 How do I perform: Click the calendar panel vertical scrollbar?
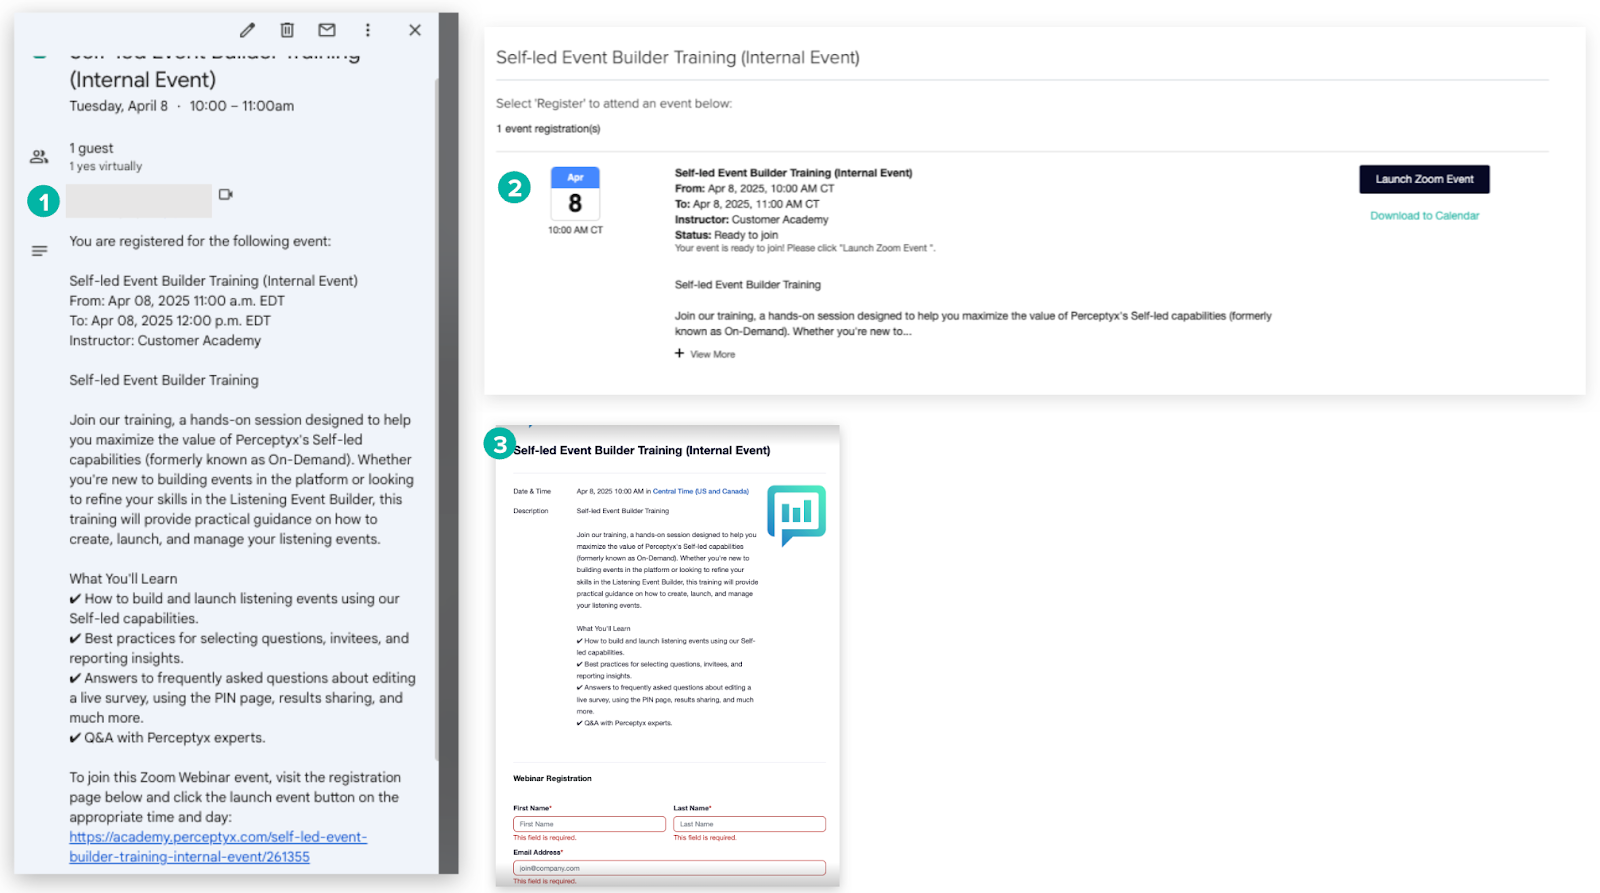(x=437, y=420)
